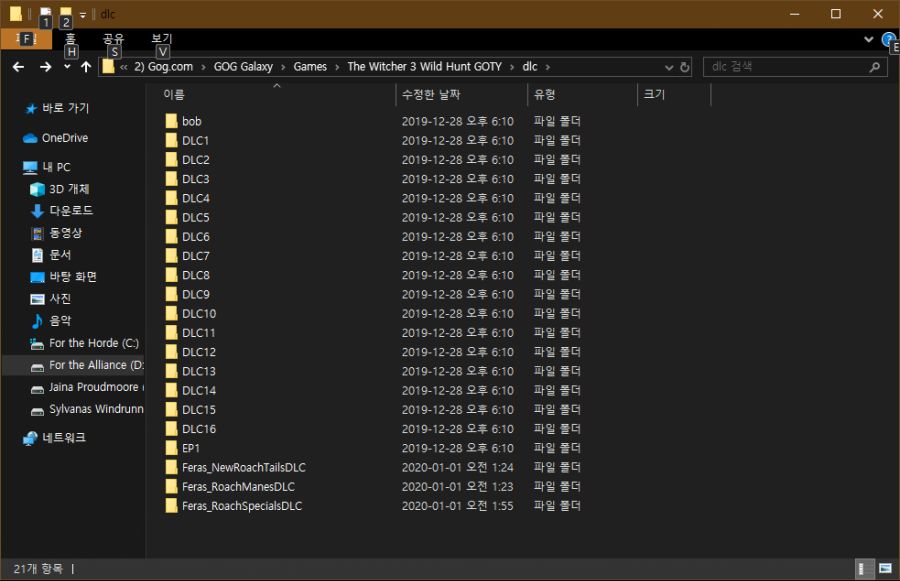
Task: Click the Back navigation arrow
Action: coord(18,67)
